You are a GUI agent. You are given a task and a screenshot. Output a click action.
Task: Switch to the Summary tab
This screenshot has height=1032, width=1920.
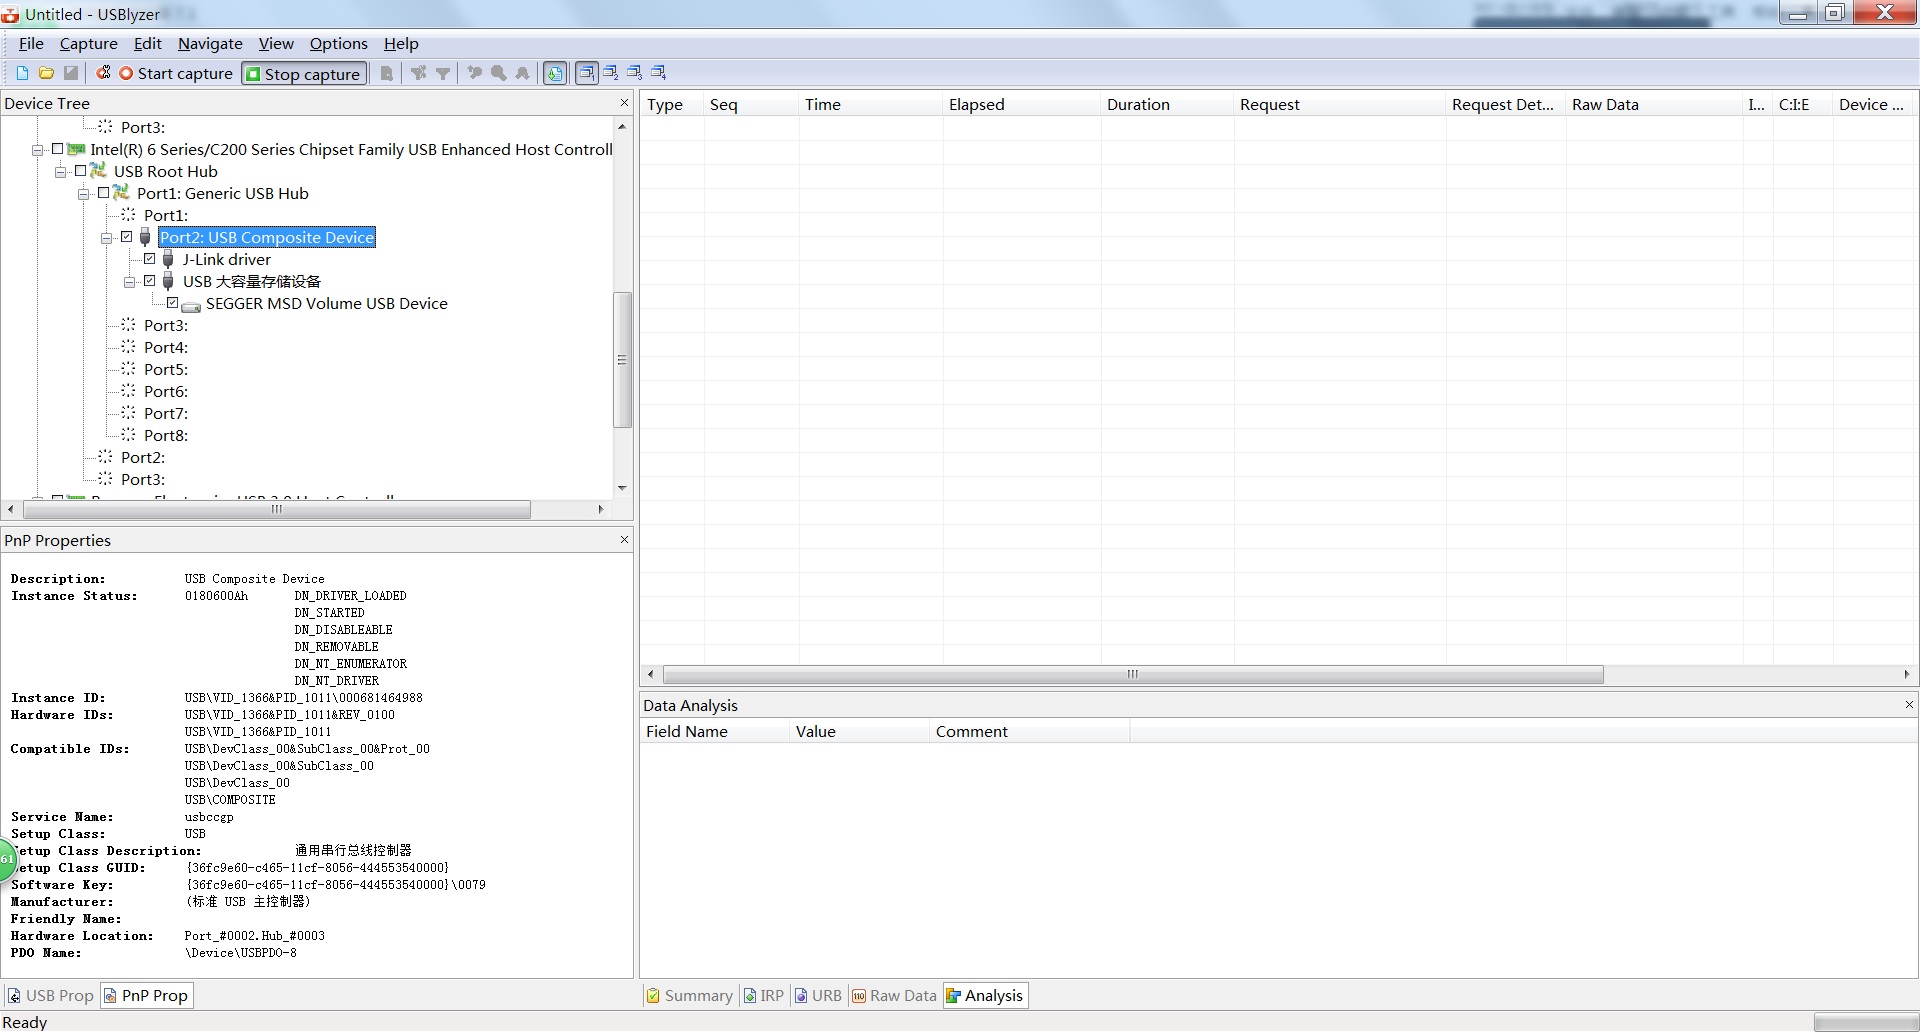click(689, 996)
